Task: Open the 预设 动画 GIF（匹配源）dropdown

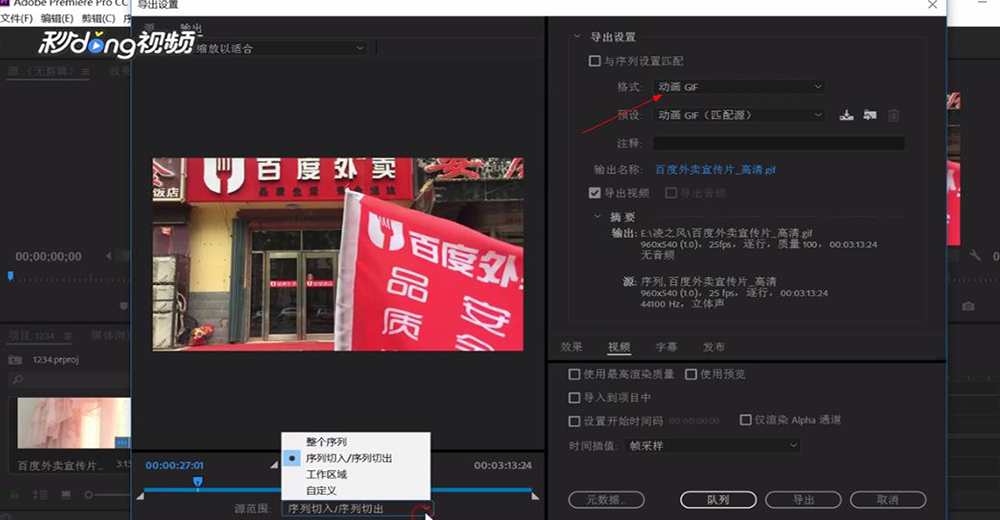Action: coord(739,115)
